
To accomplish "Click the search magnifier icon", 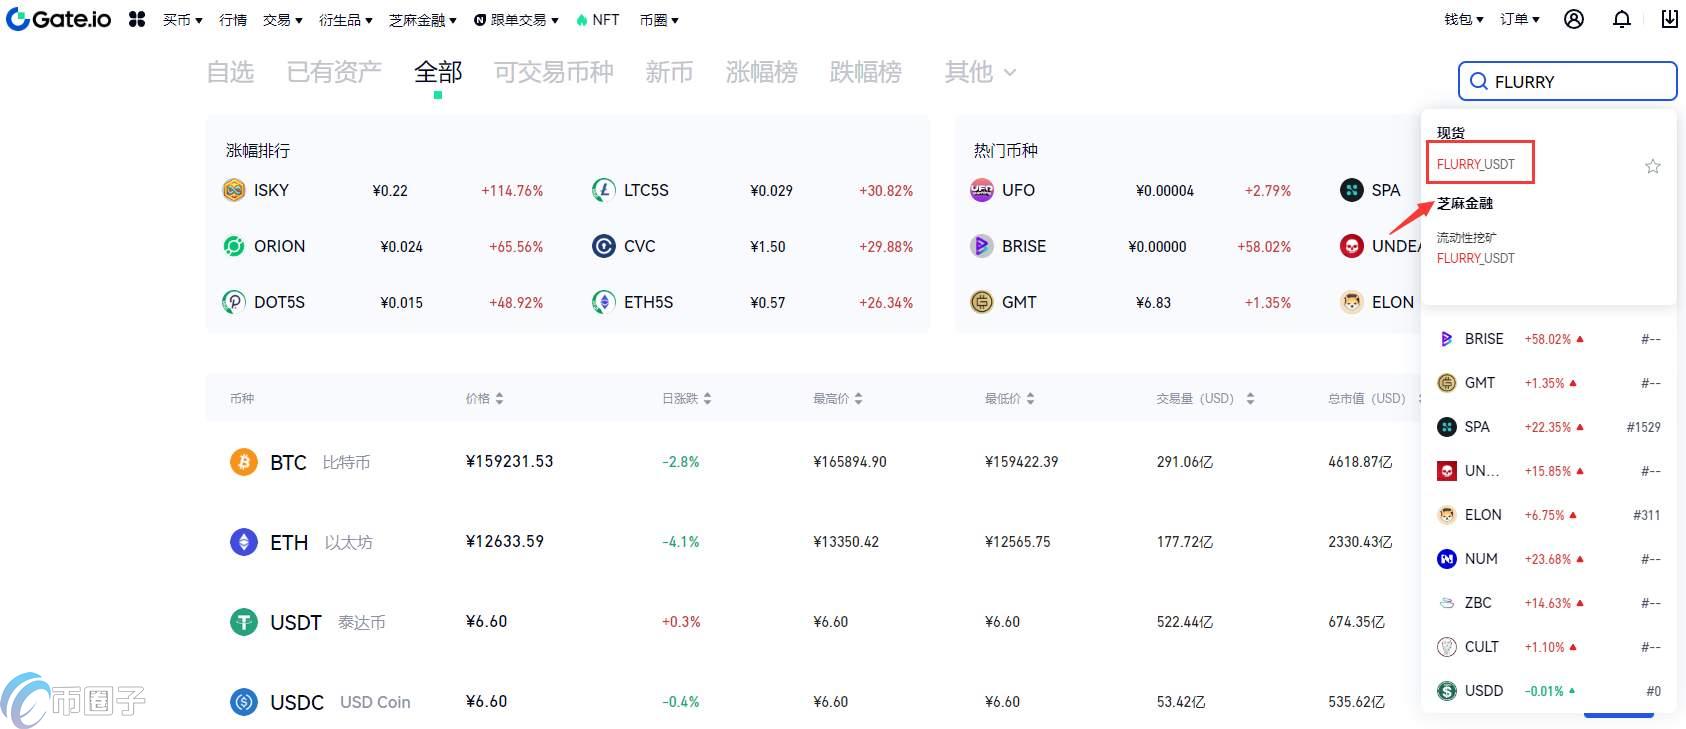I will (x=1478, y=82).
